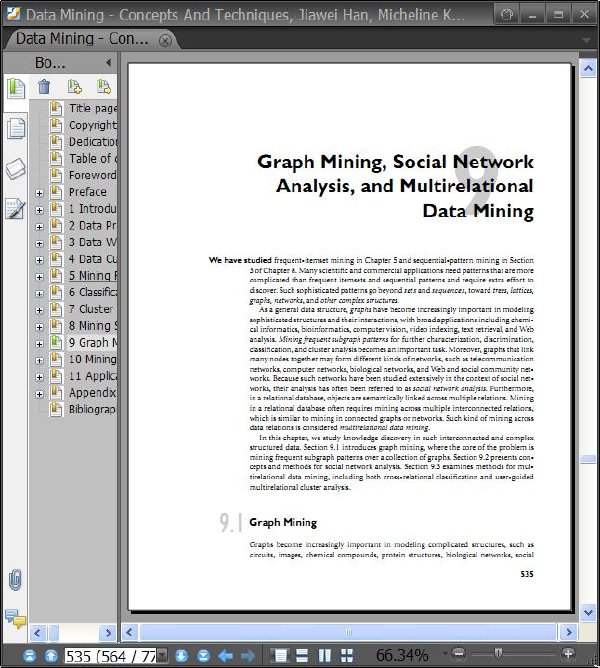Viewport: 600px width, 668px height.
Task: Click bookmarks panel scroll right arrow
Action: coord(108,633)
